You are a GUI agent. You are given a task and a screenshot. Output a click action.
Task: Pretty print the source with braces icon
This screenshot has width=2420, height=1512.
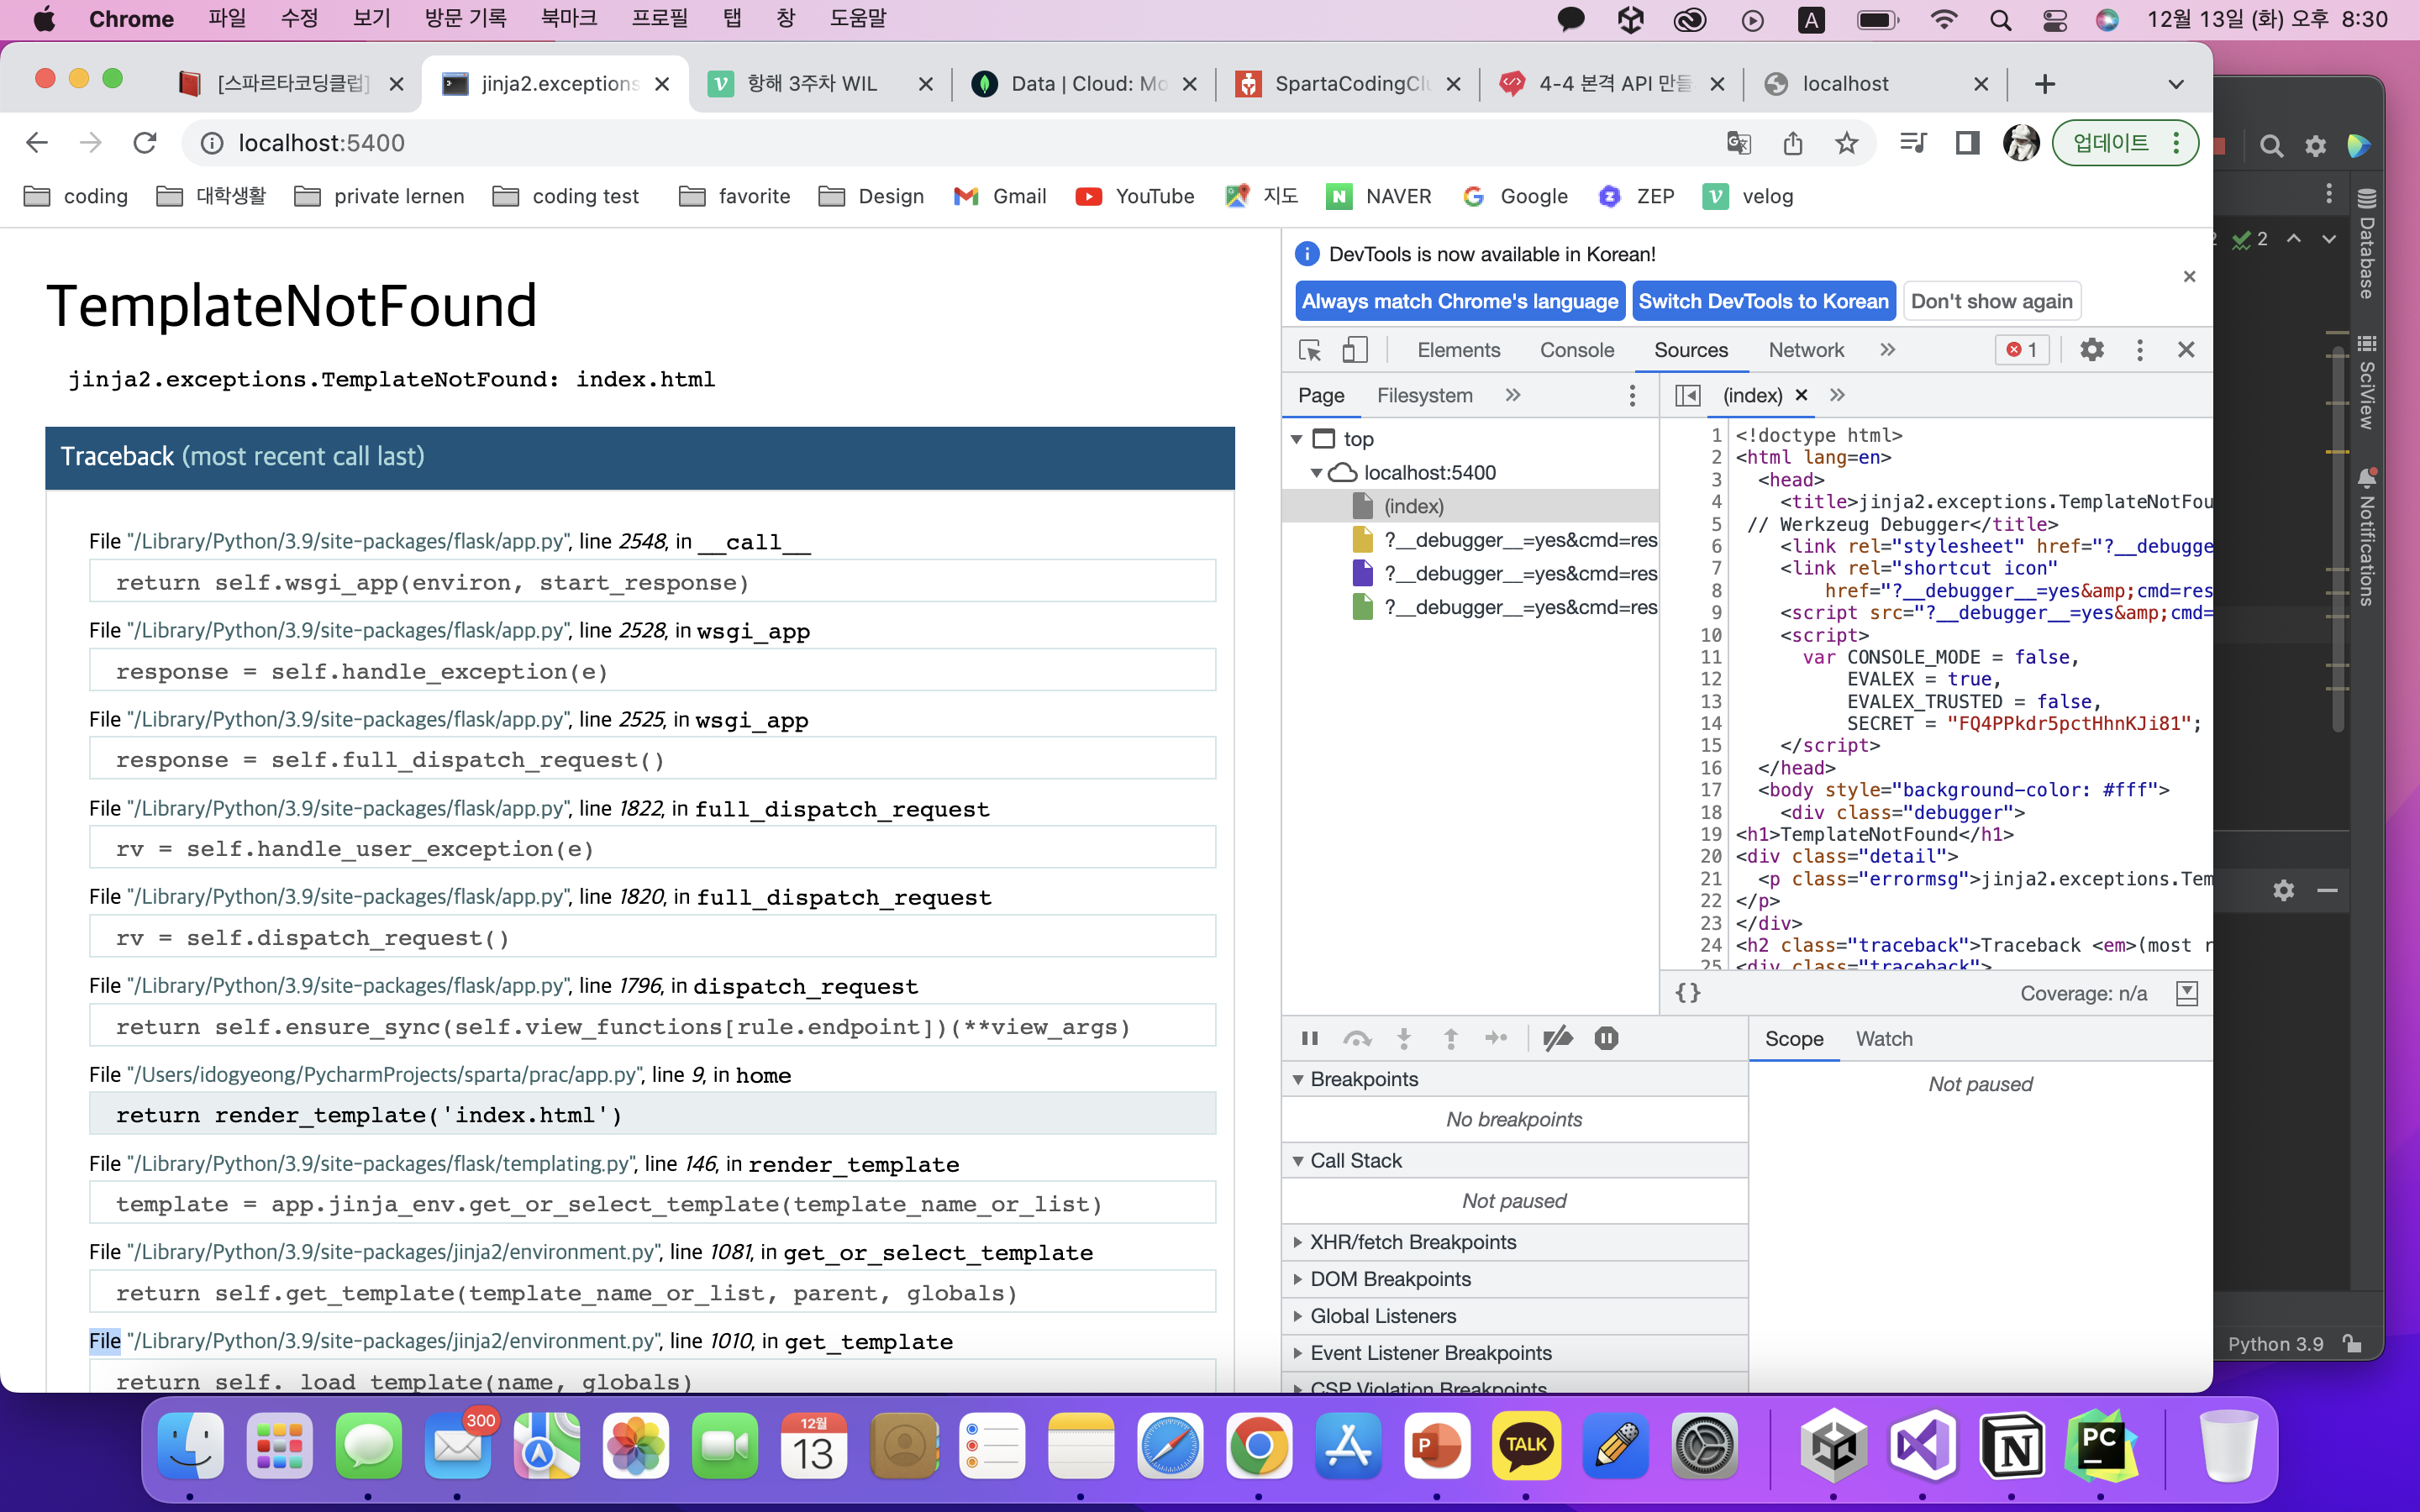tap(1688, 993)
